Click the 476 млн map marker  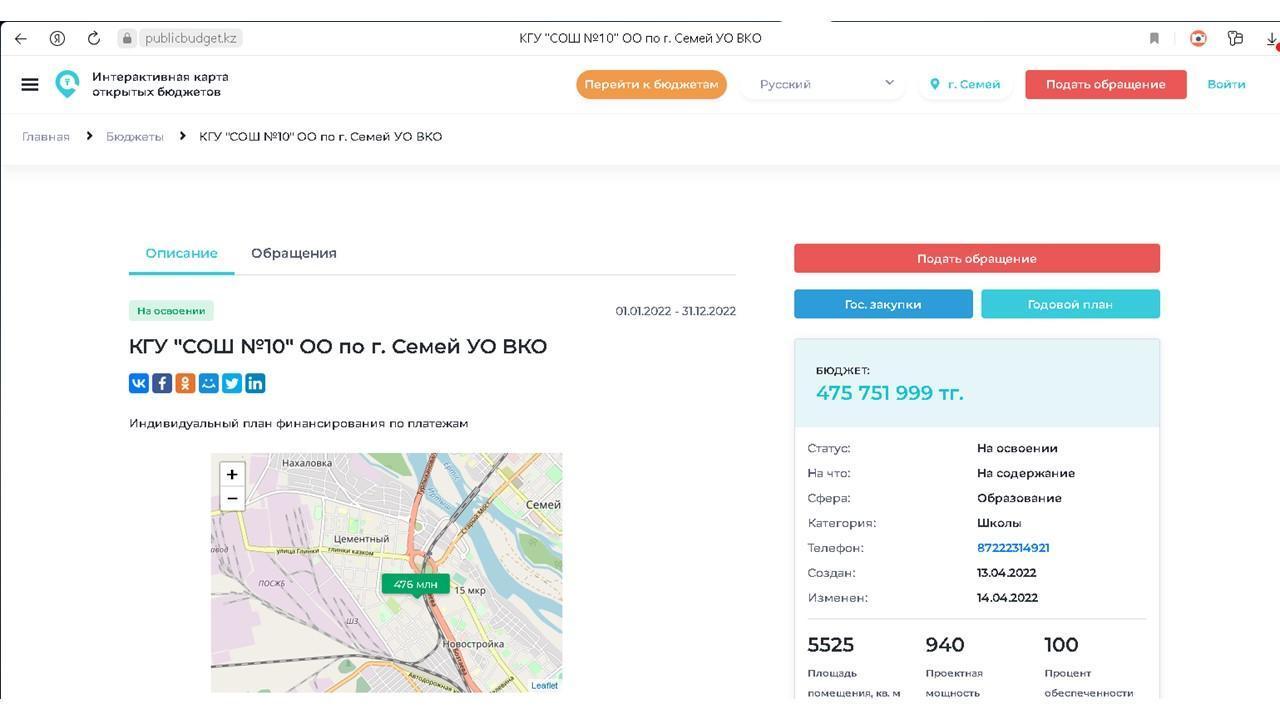pyautogui.click(x=416, y=585)
